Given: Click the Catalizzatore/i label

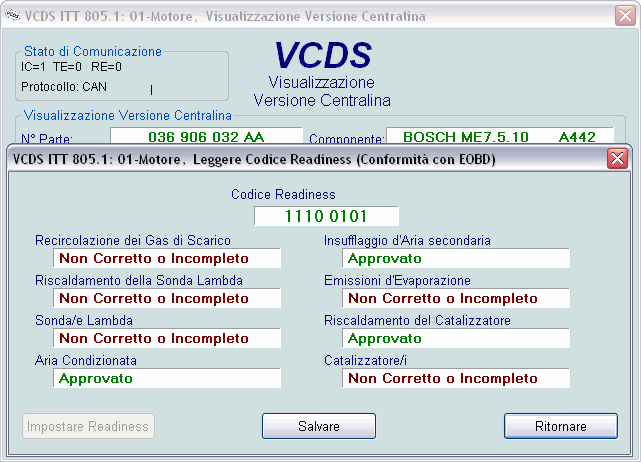Looking at the screenshot, I should click(365, 360).
